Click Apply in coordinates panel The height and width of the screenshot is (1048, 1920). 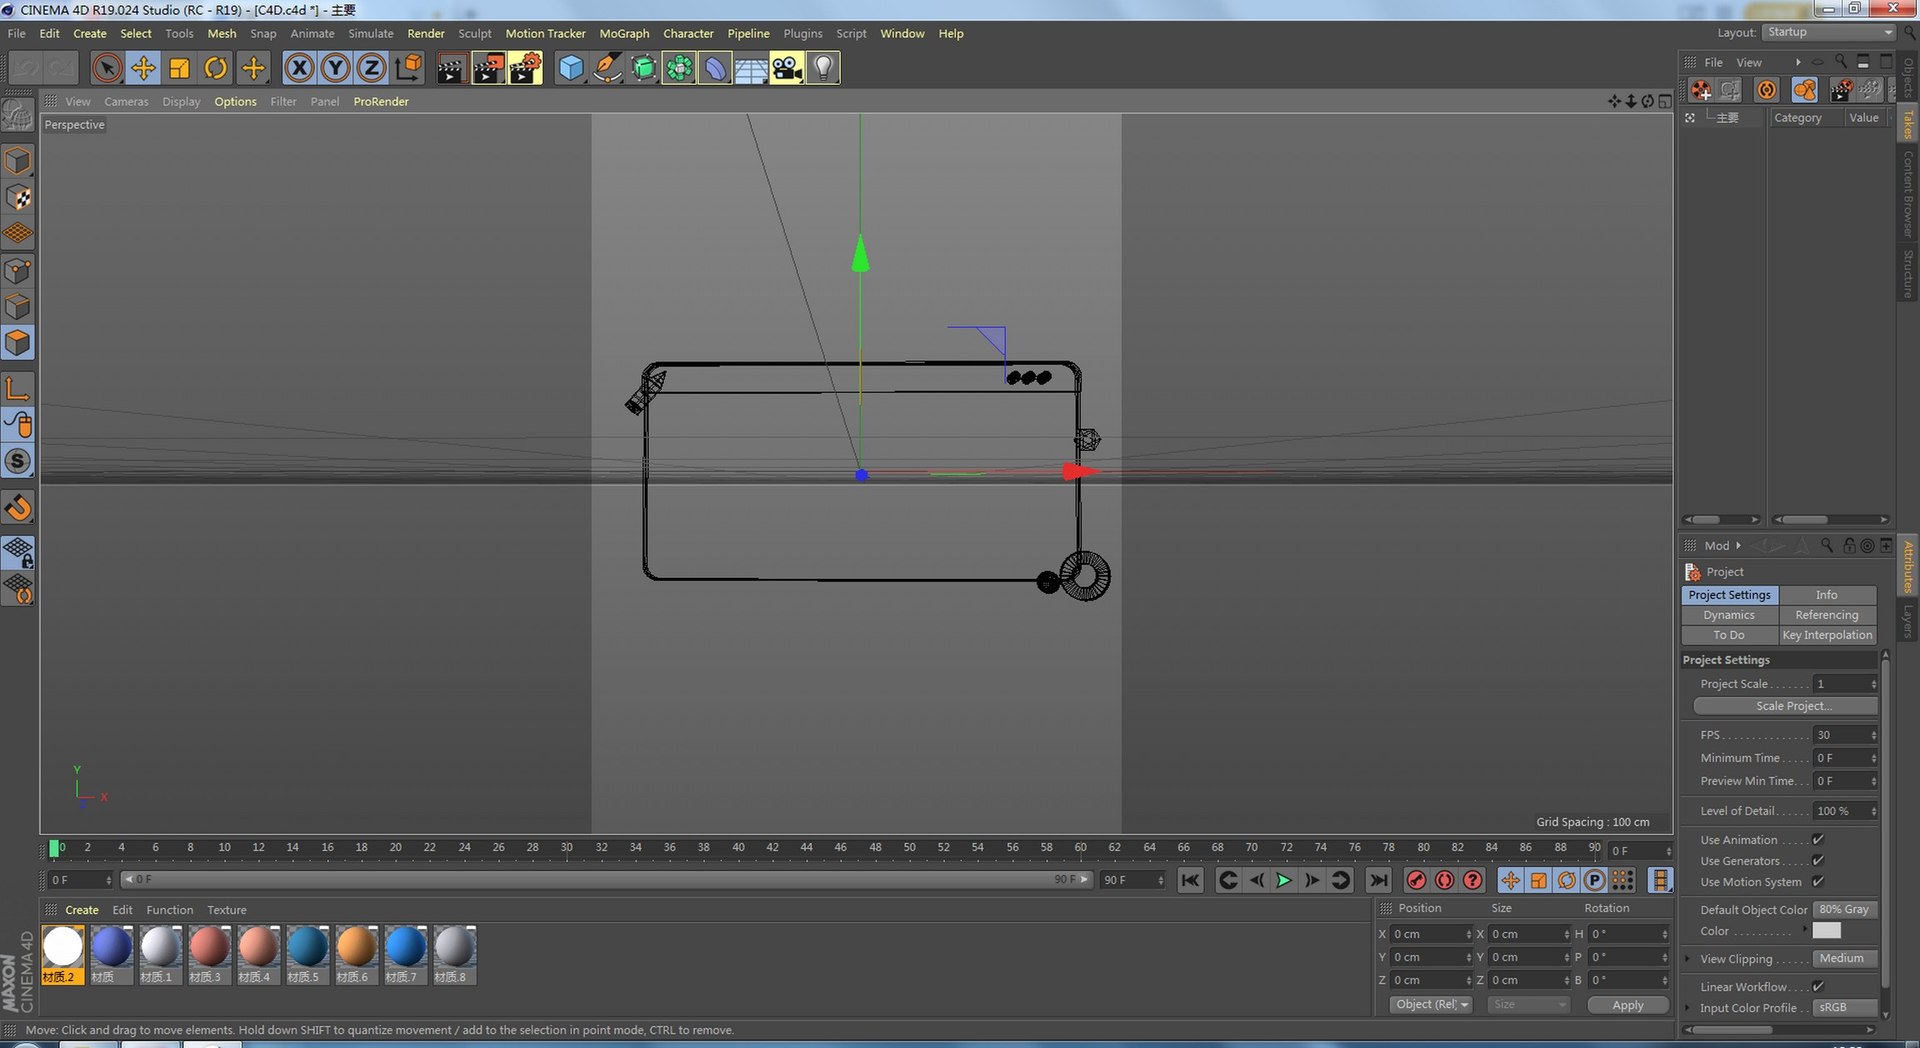[x=1628, y=1005]
